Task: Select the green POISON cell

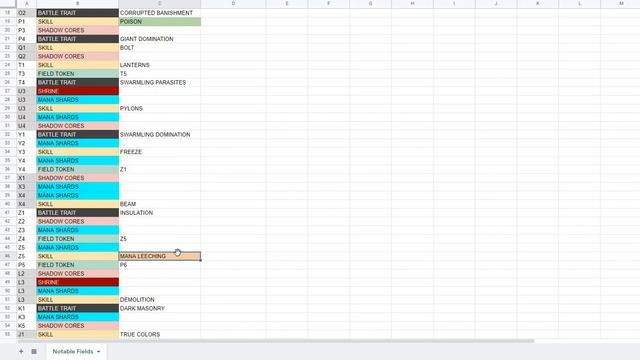Action: tap(160, 22)
